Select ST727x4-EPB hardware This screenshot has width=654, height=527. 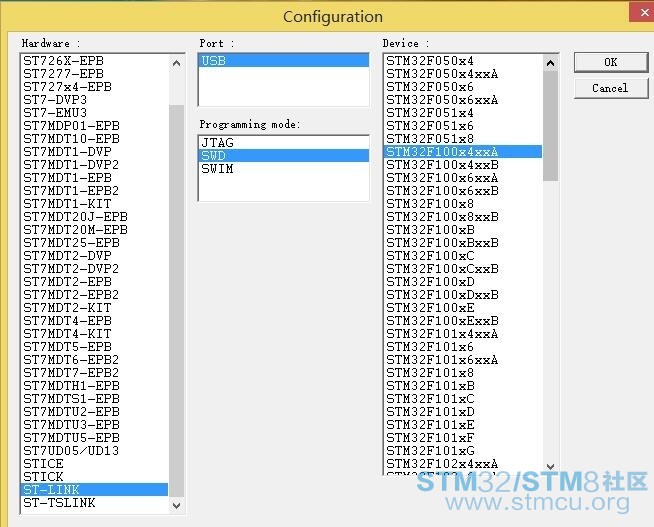pos(94,87)
